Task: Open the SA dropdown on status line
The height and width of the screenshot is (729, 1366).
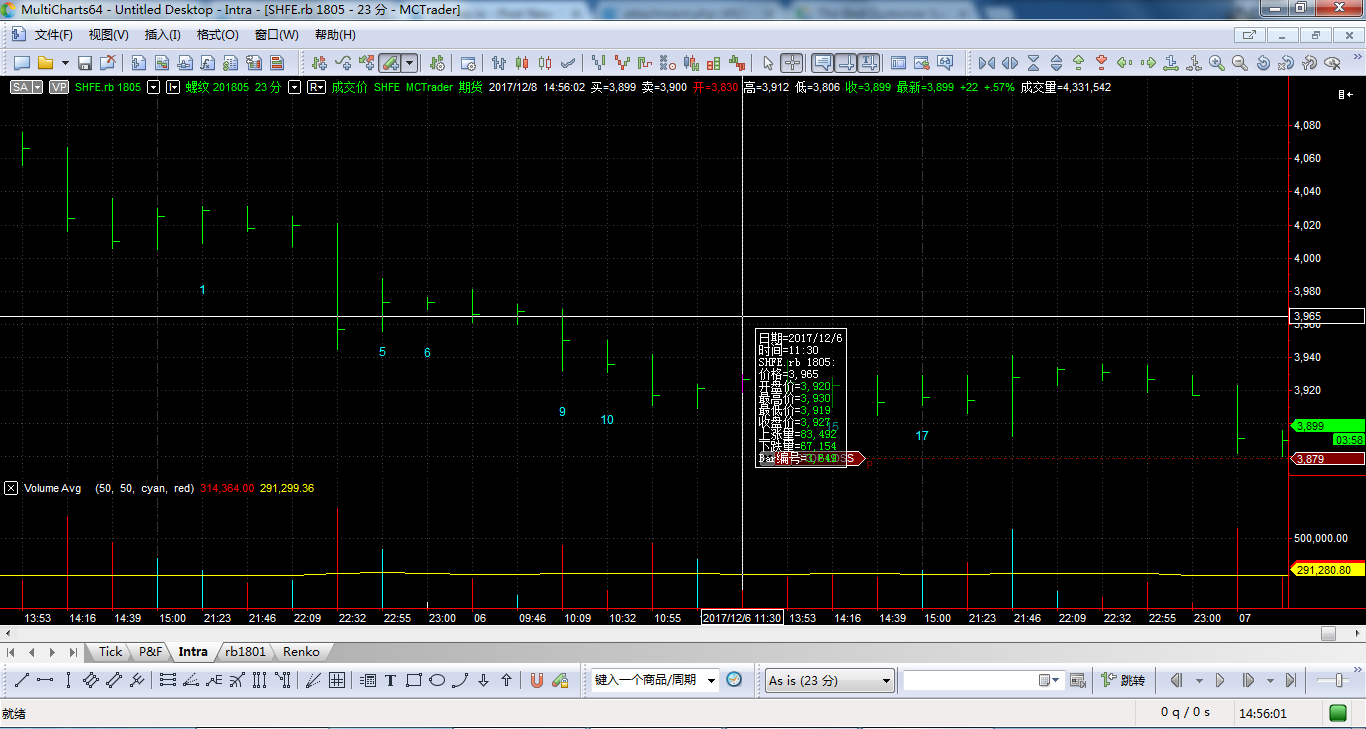Action: [x=38, y=87]
